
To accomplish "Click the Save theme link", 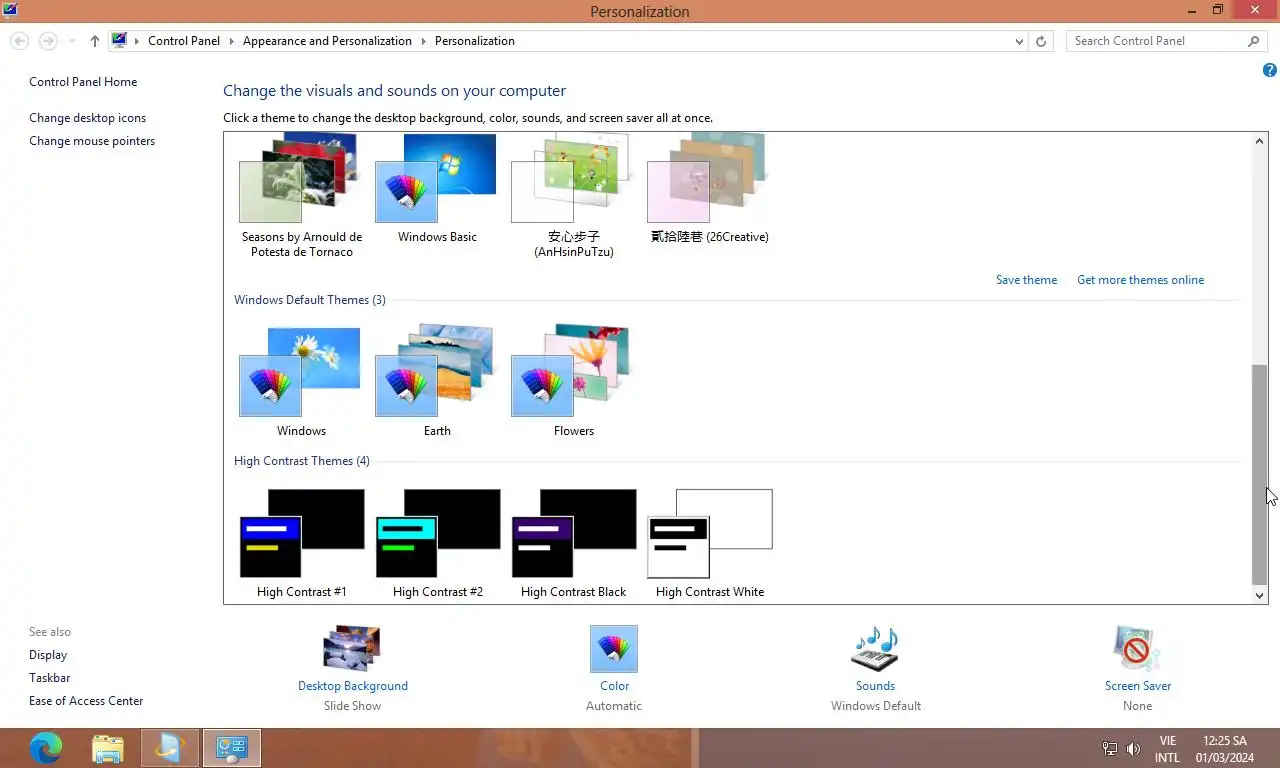I will point(1026,280).
